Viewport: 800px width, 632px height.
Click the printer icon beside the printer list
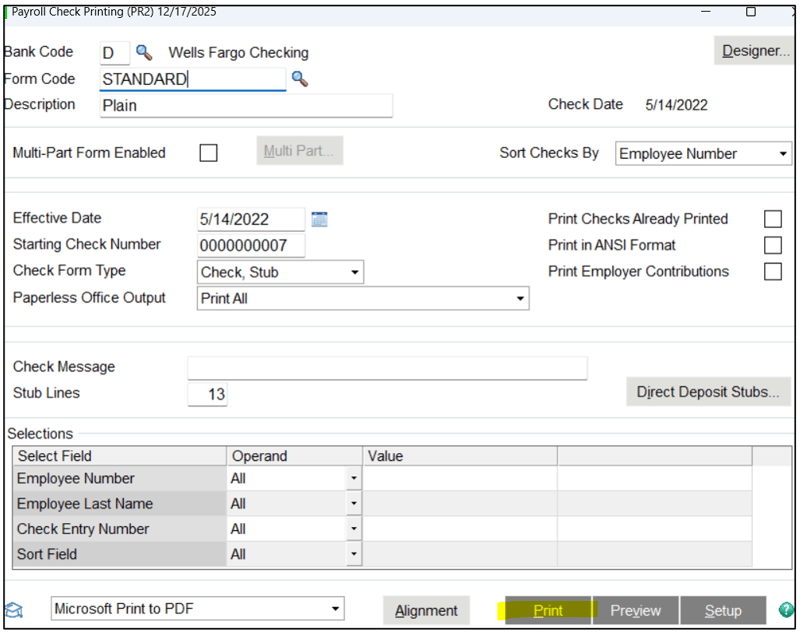tap(15, 610)
